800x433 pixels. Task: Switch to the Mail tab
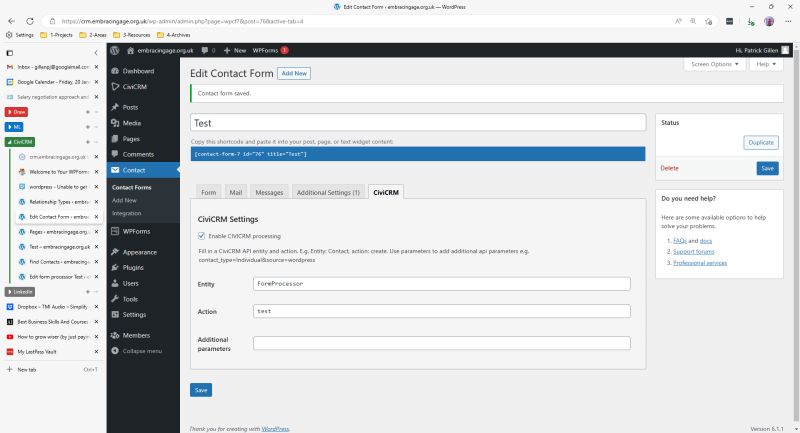tap(236, 192)
